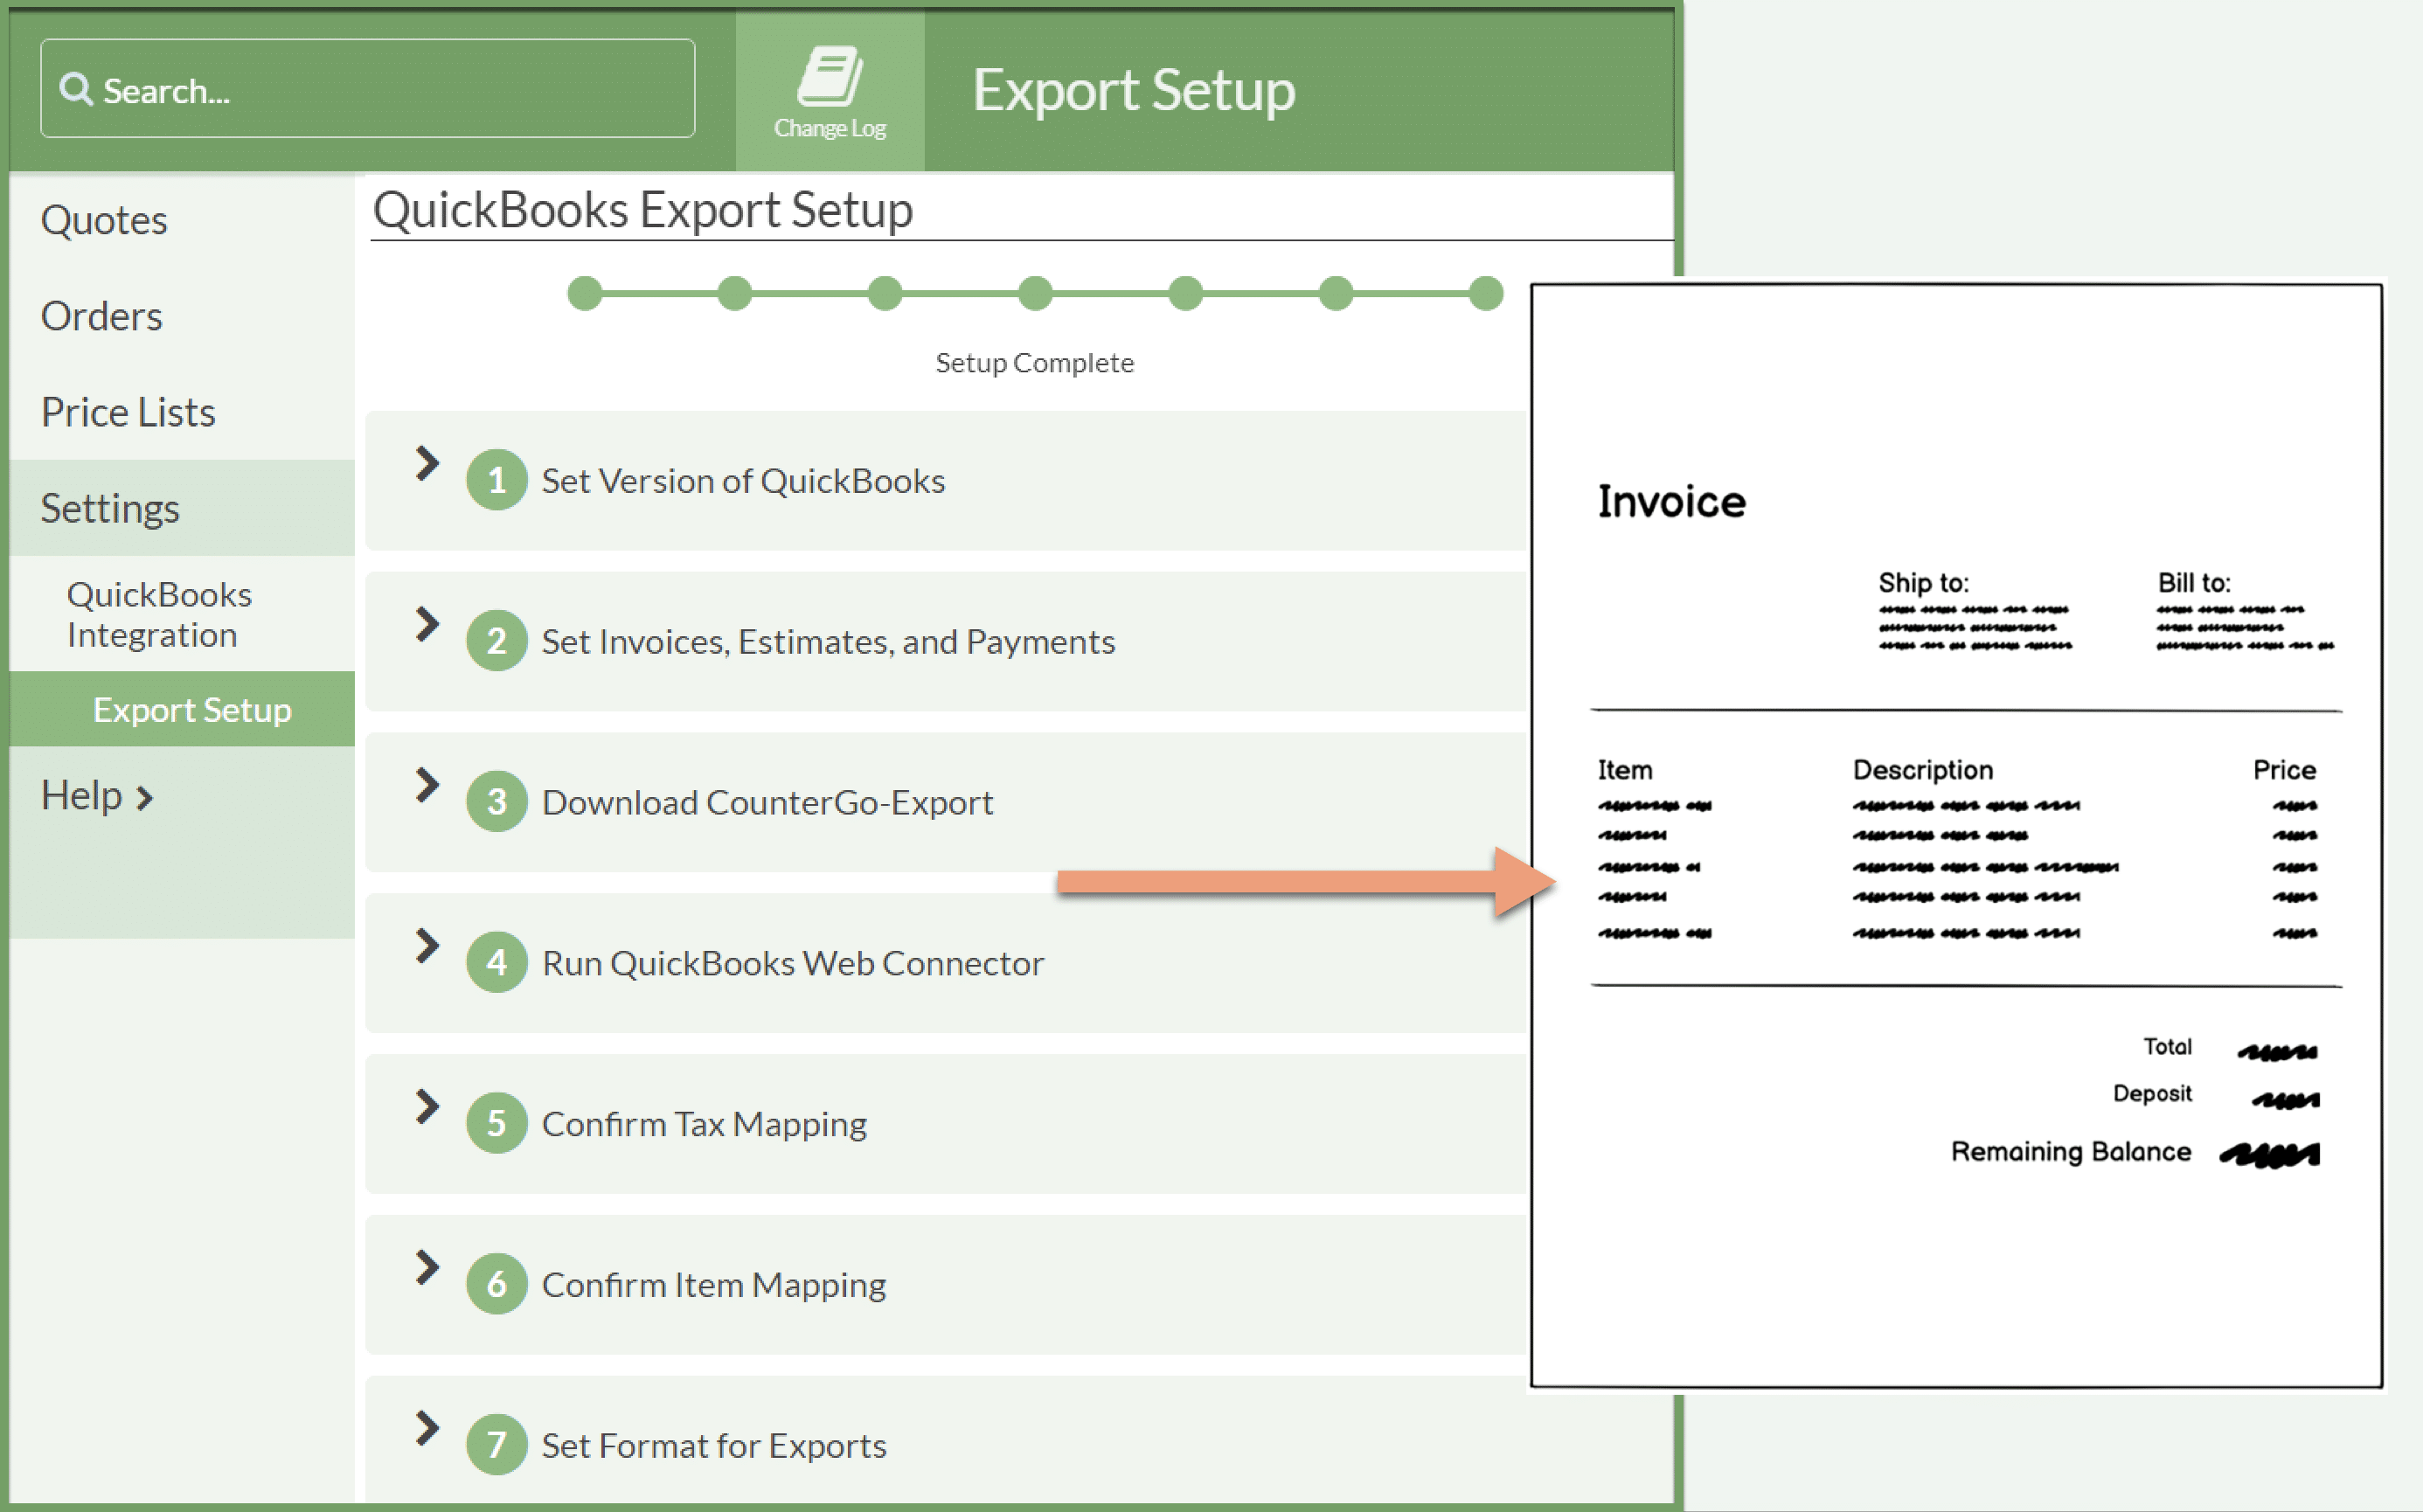Expand step 1 Set Version of QuickBooks
The image size is (2423, 1512).
[427, 463]
